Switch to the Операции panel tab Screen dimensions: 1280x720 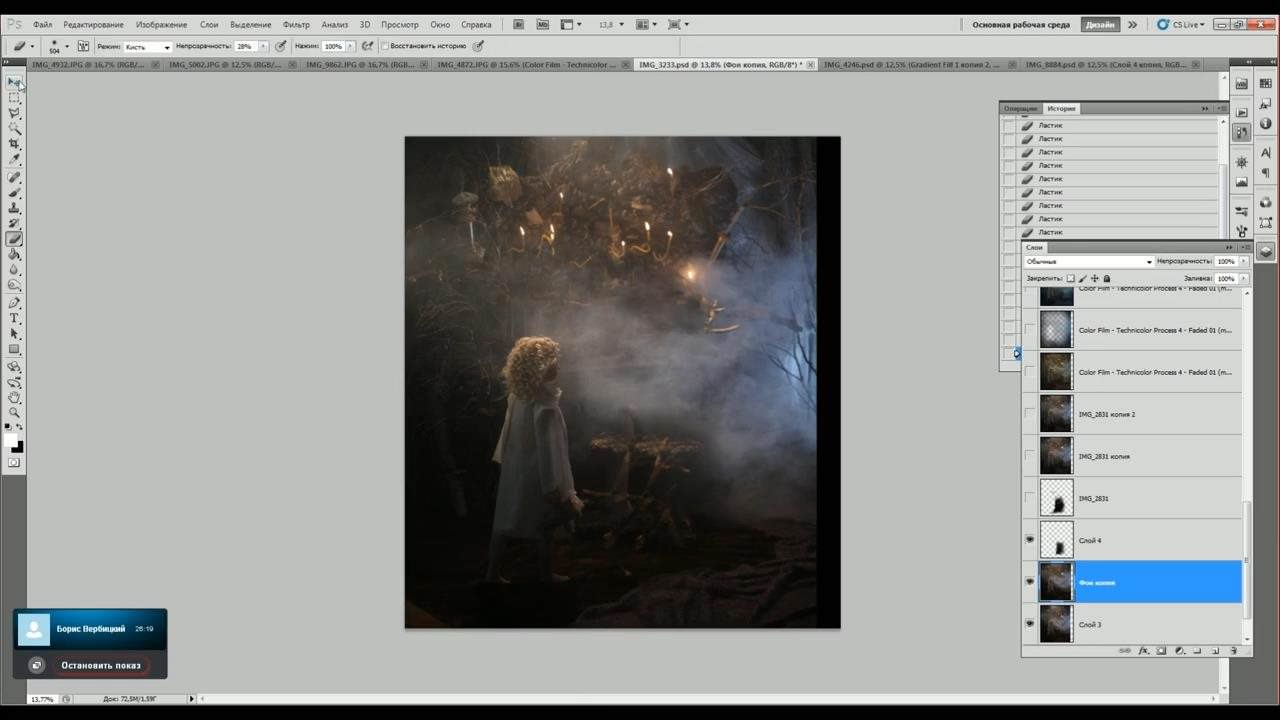click(x=1021, y=108)
